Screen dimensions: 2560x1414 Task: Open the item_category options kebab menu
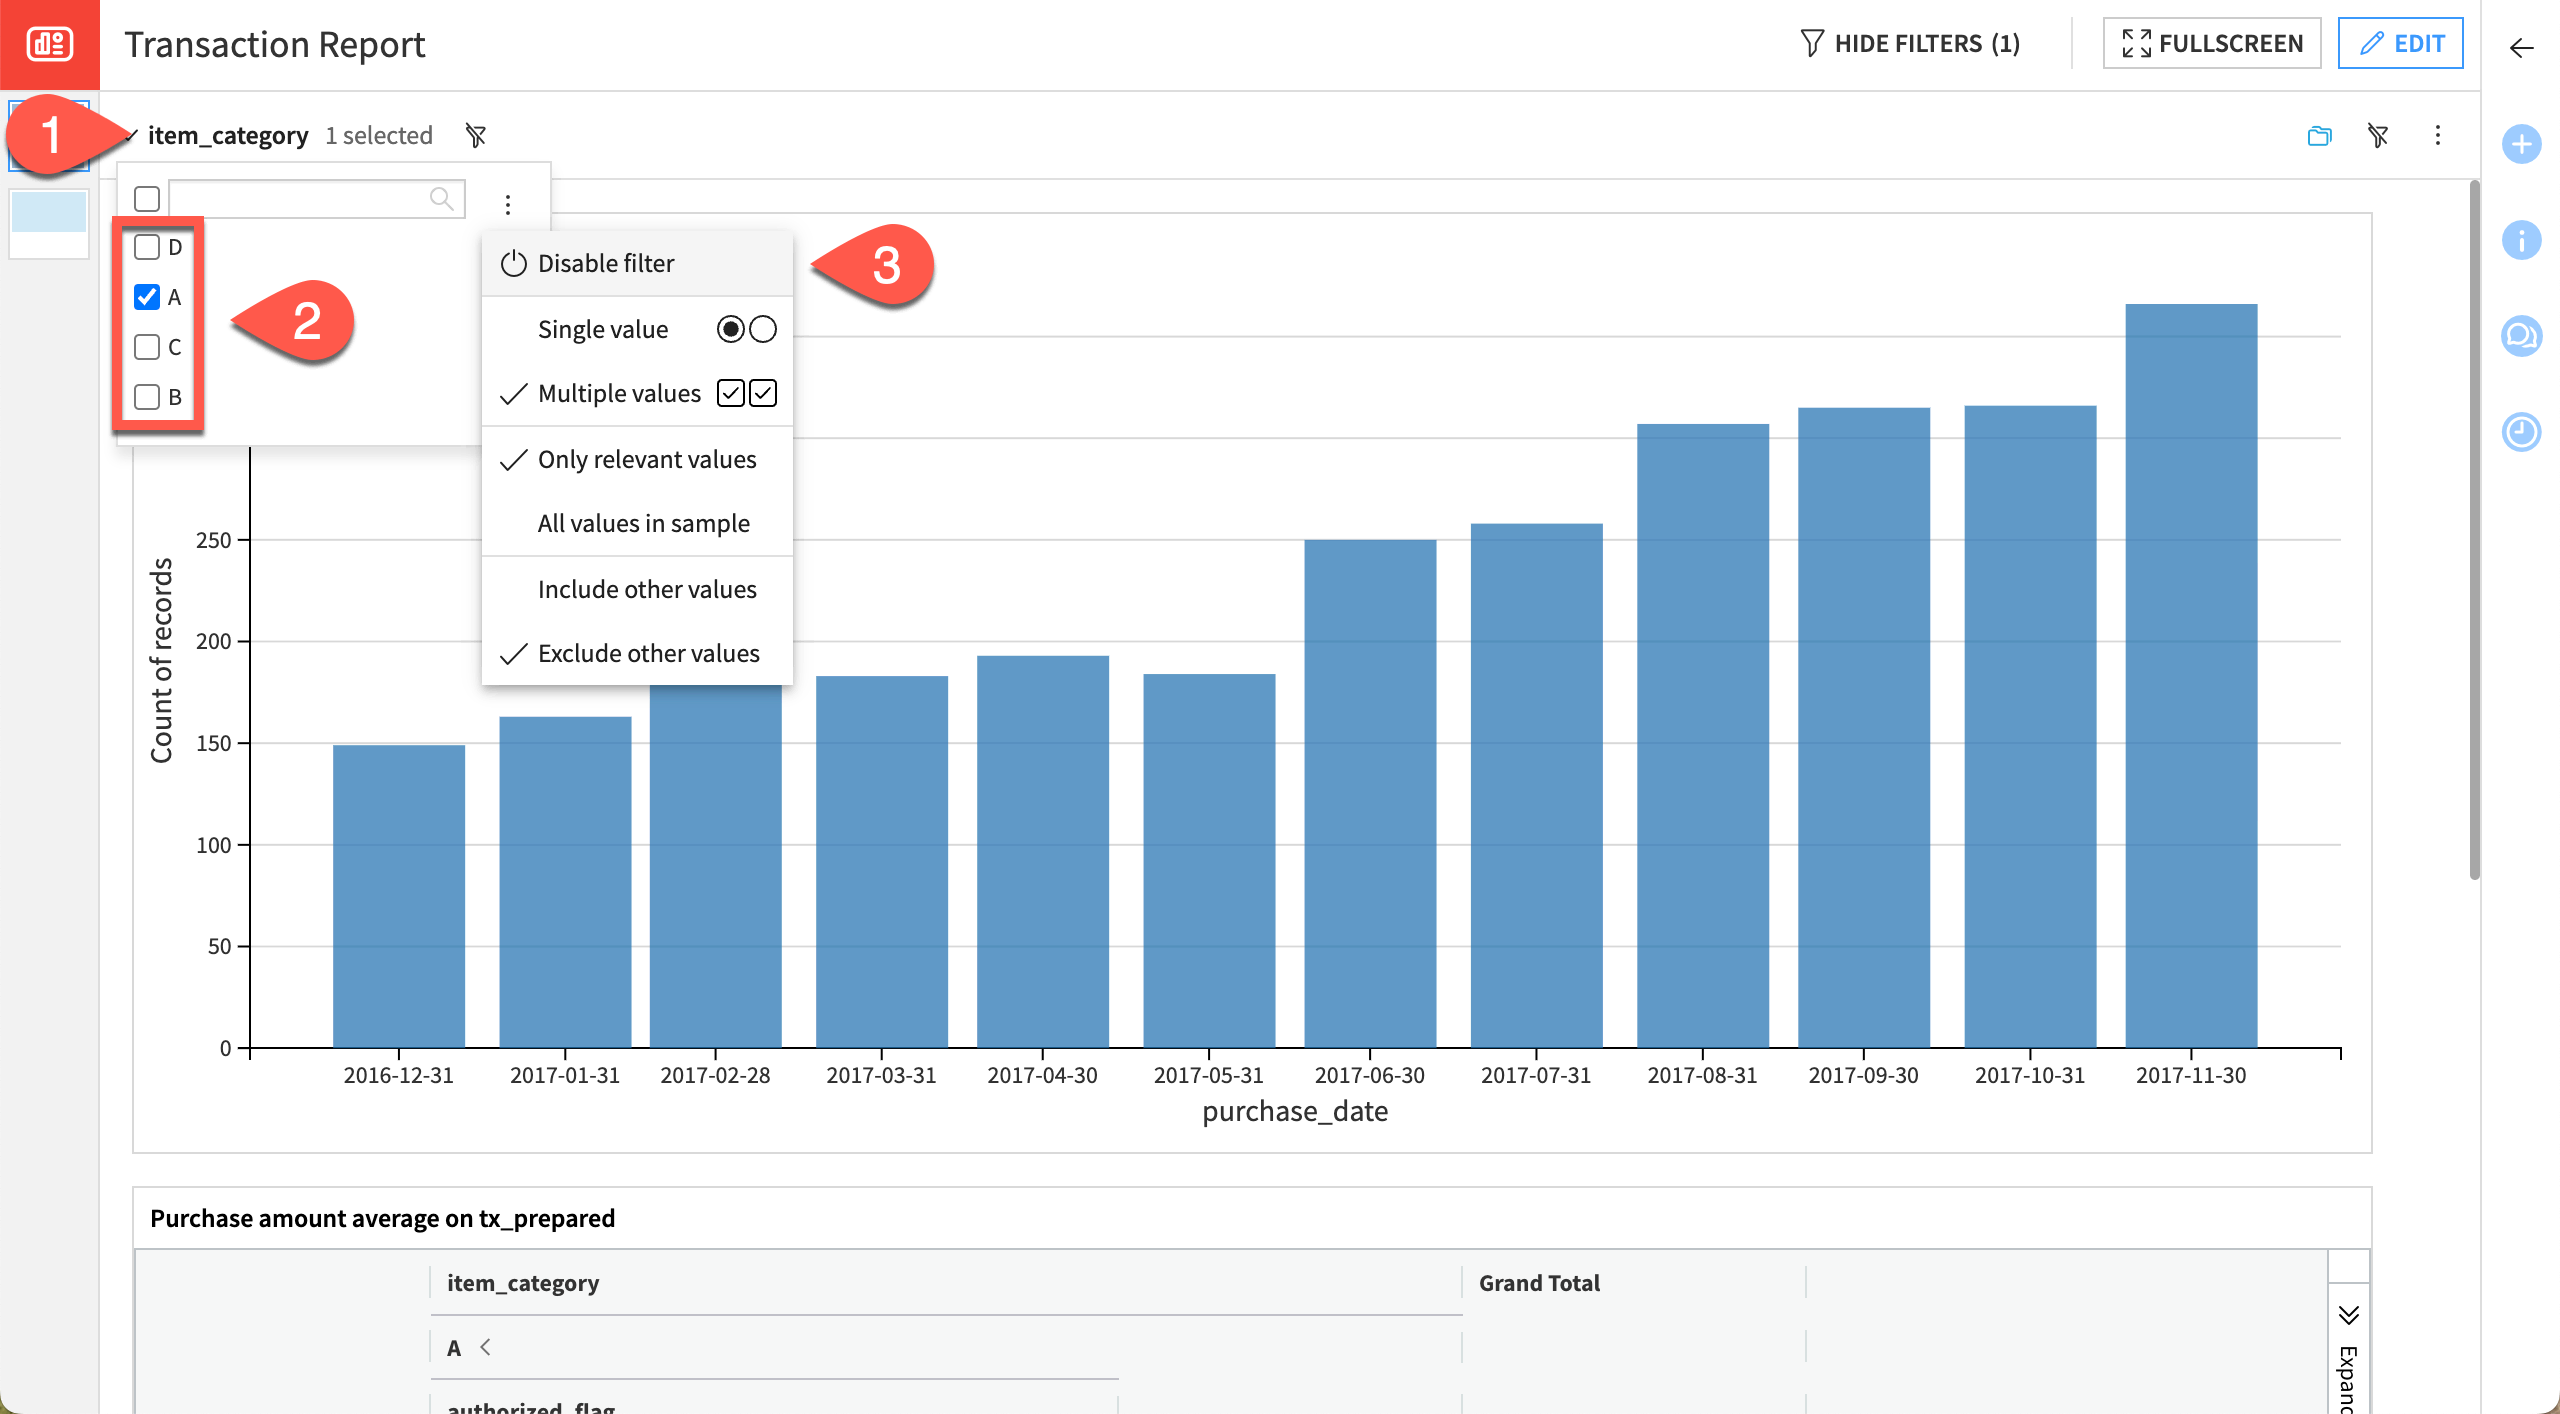508,204
